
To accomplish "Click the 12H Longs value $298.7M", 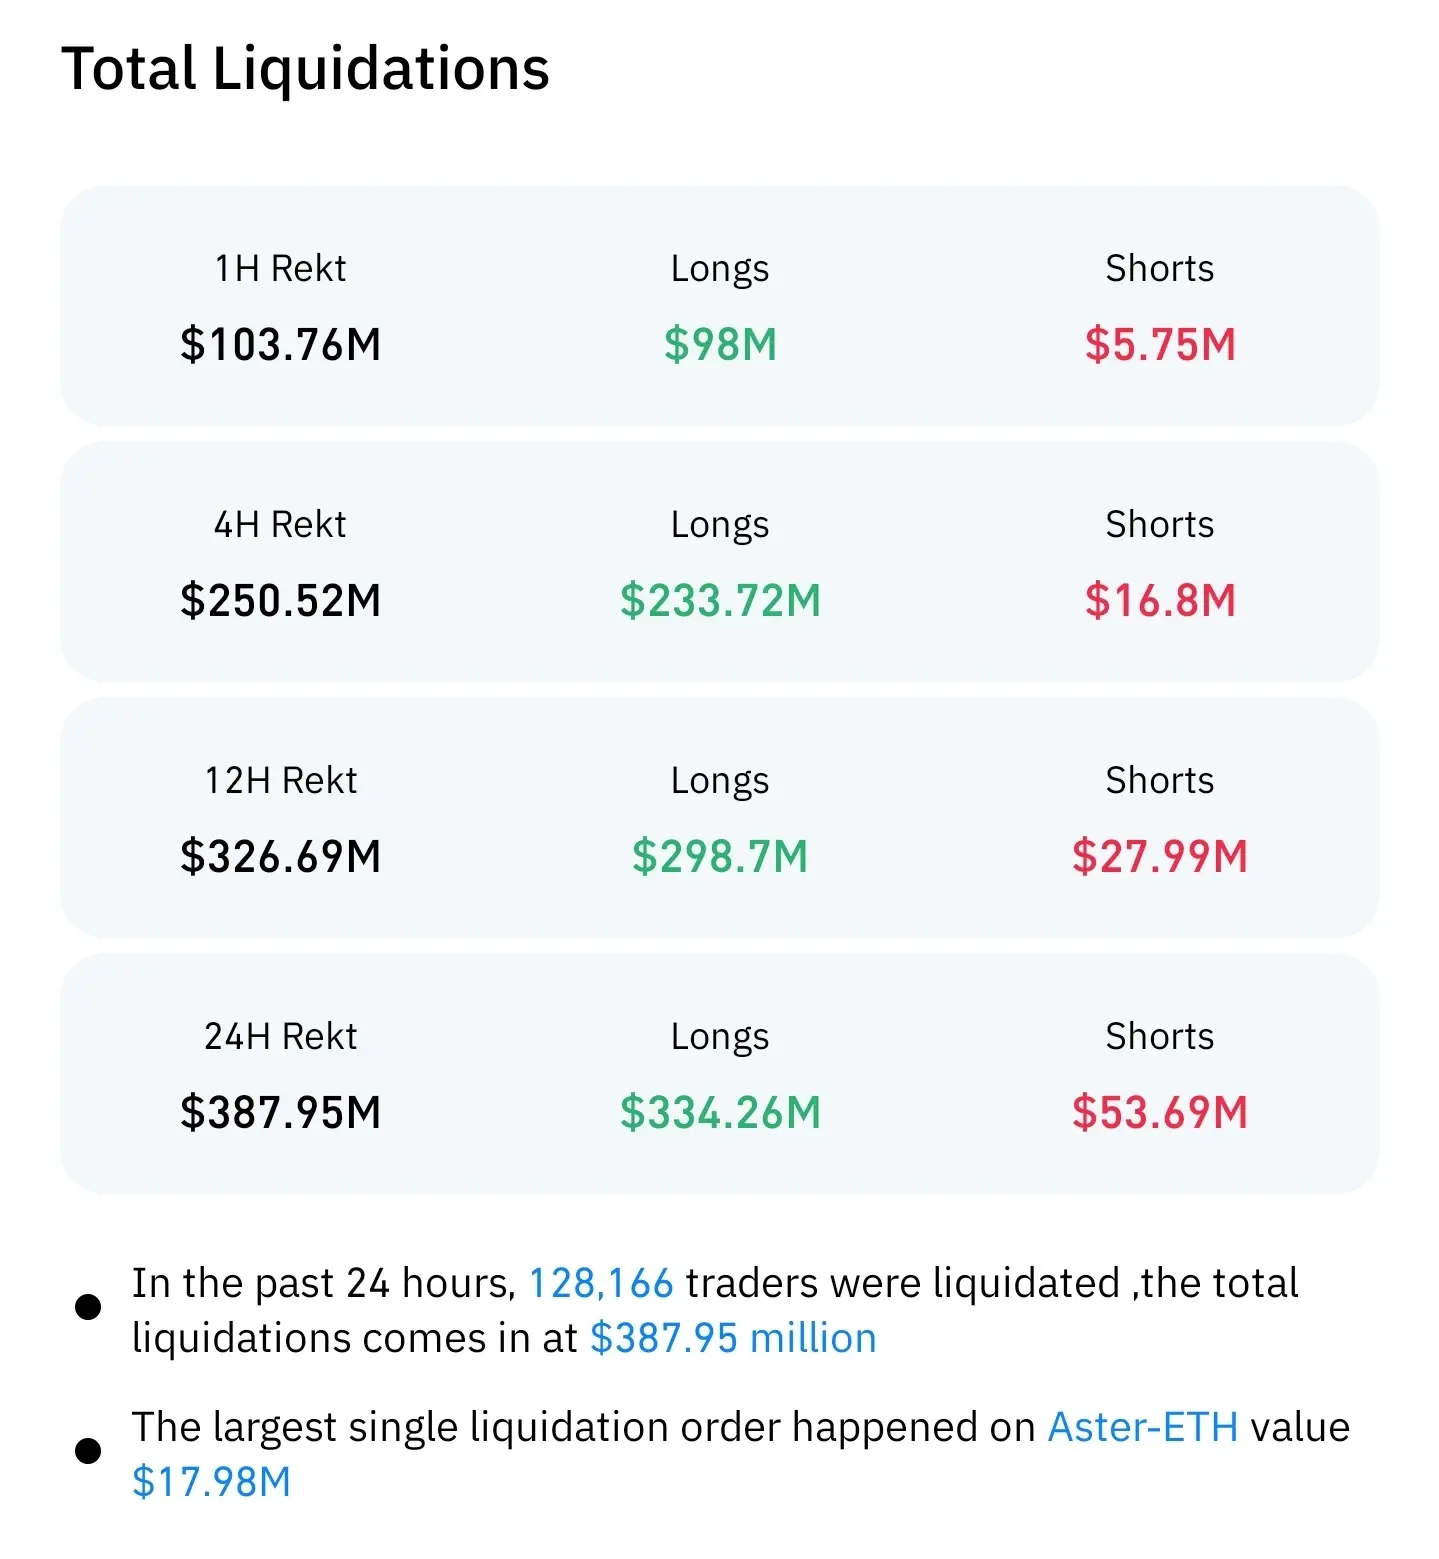I will pyautogui.click(x=720, y=857).
